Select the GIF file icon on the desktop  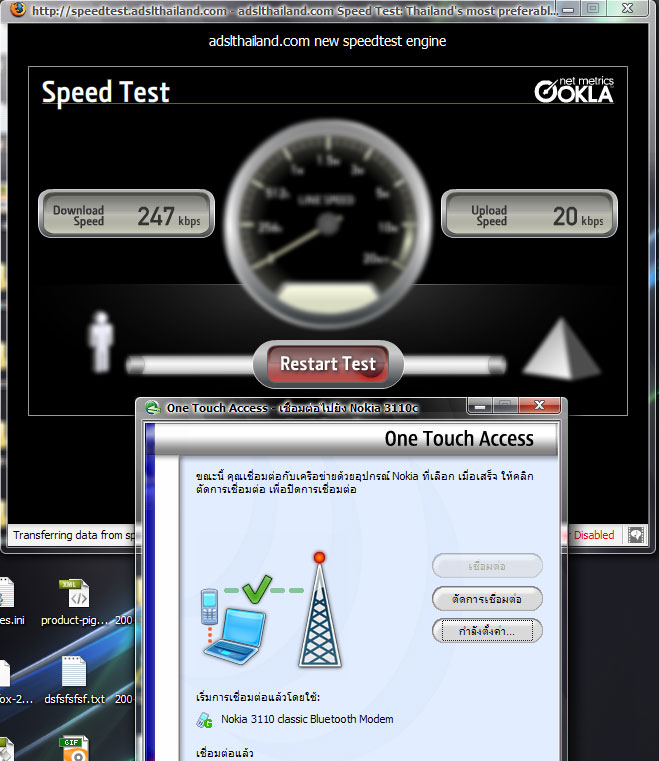[x=74, y=748]
